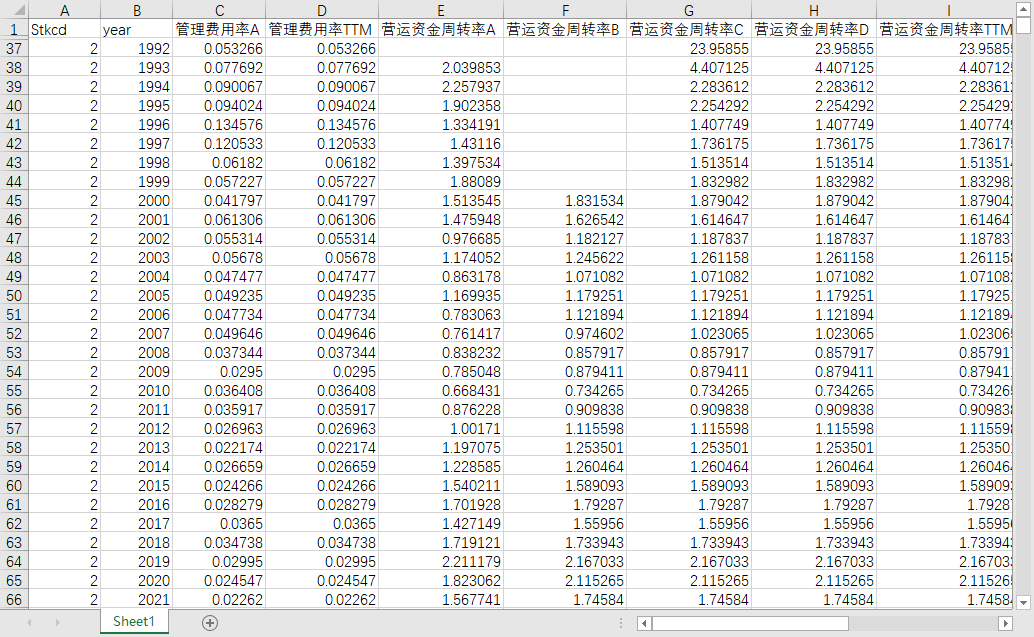Image resolution: width=1034 pixels, height=637 pixels.
Task: Select cell with value 2.211179
Action: pos(441,562)
